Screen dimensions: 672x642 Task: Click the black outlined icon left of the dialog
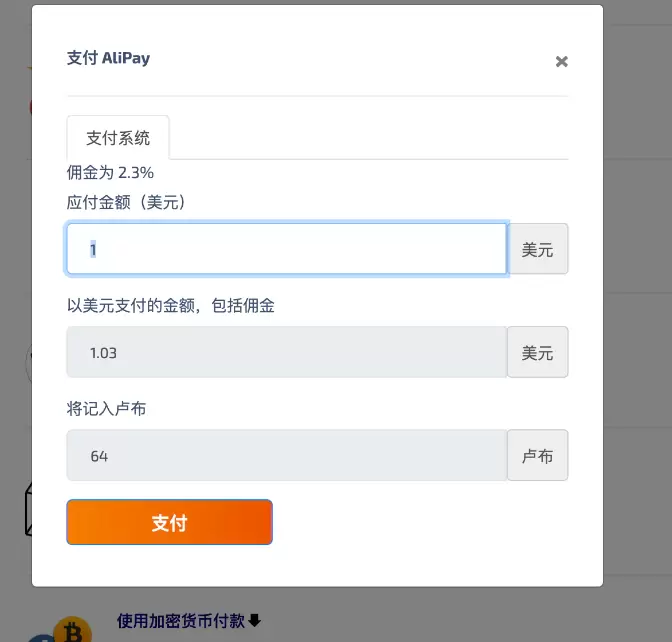[28, 509]
